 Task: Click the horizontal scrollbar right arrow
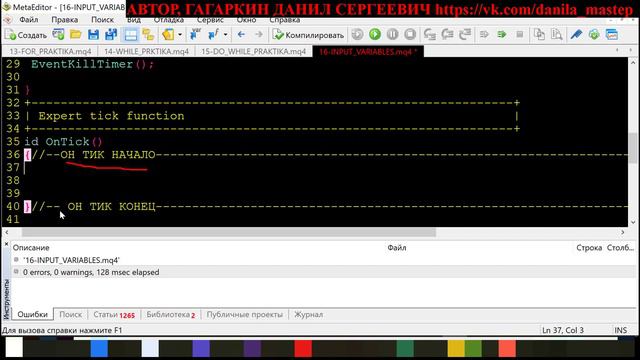click(x=622, y=232)
